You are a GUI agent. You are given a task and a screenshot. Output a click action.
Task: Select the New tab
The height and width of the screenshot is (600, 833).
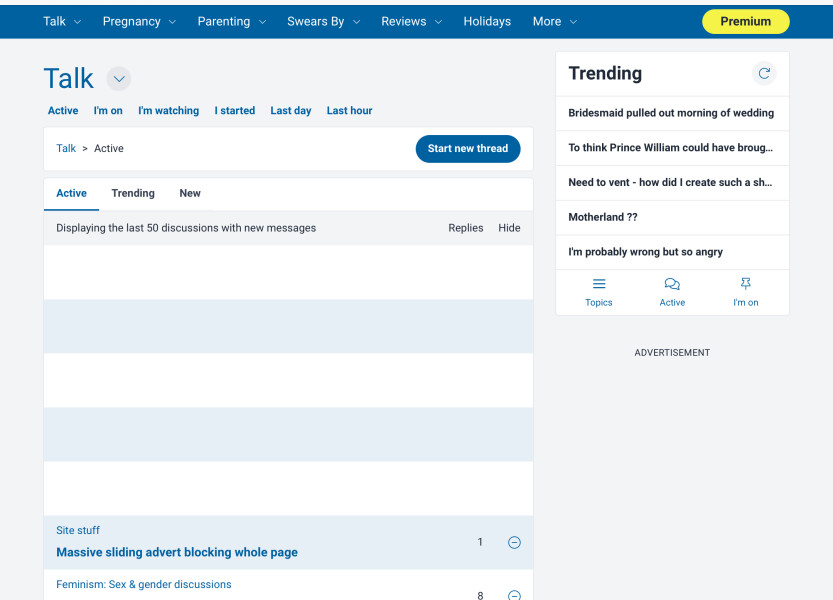pos(190,193)
